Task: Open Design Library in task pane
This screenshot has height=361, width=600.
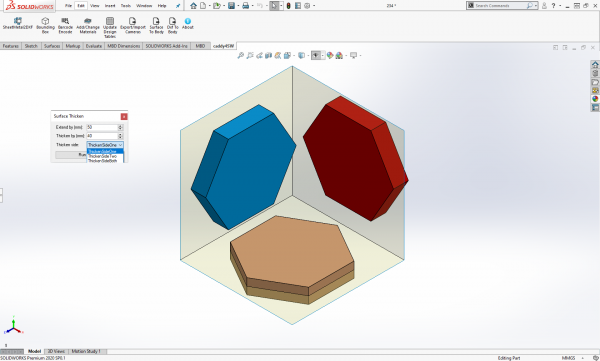Action: [595, 73]
